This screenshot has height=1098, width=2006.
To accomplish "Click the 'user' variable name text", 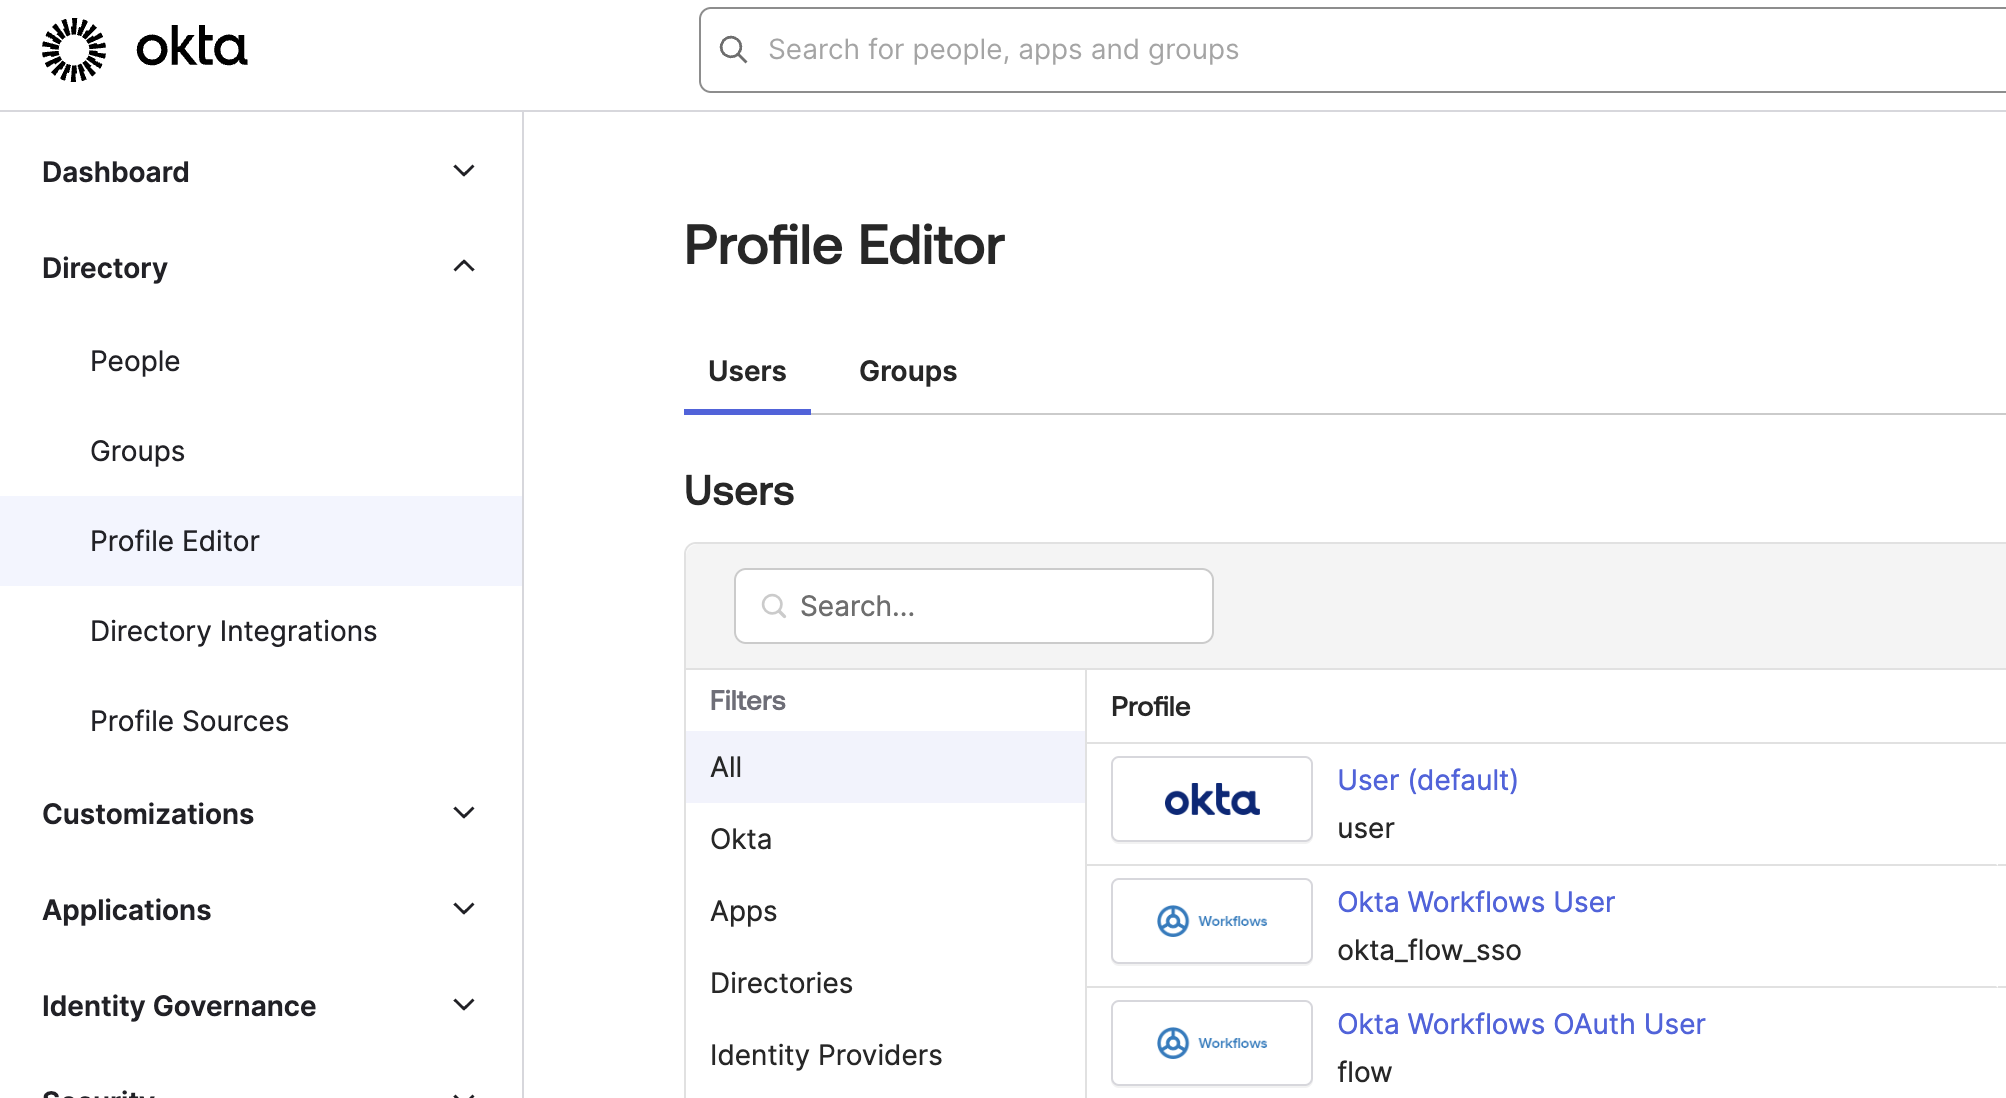I will pos(1365,828).
